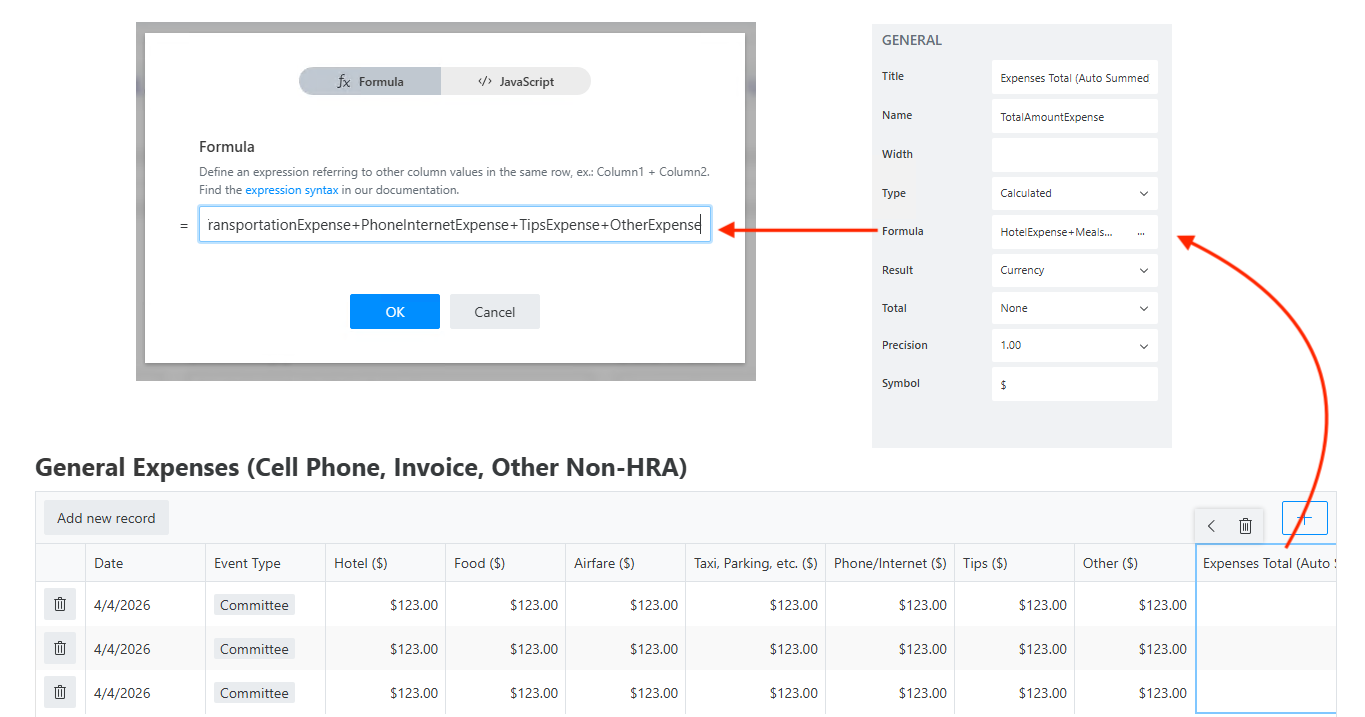
Task: Click left chevron icon in column toolbar
Action: click(1212, 526)
